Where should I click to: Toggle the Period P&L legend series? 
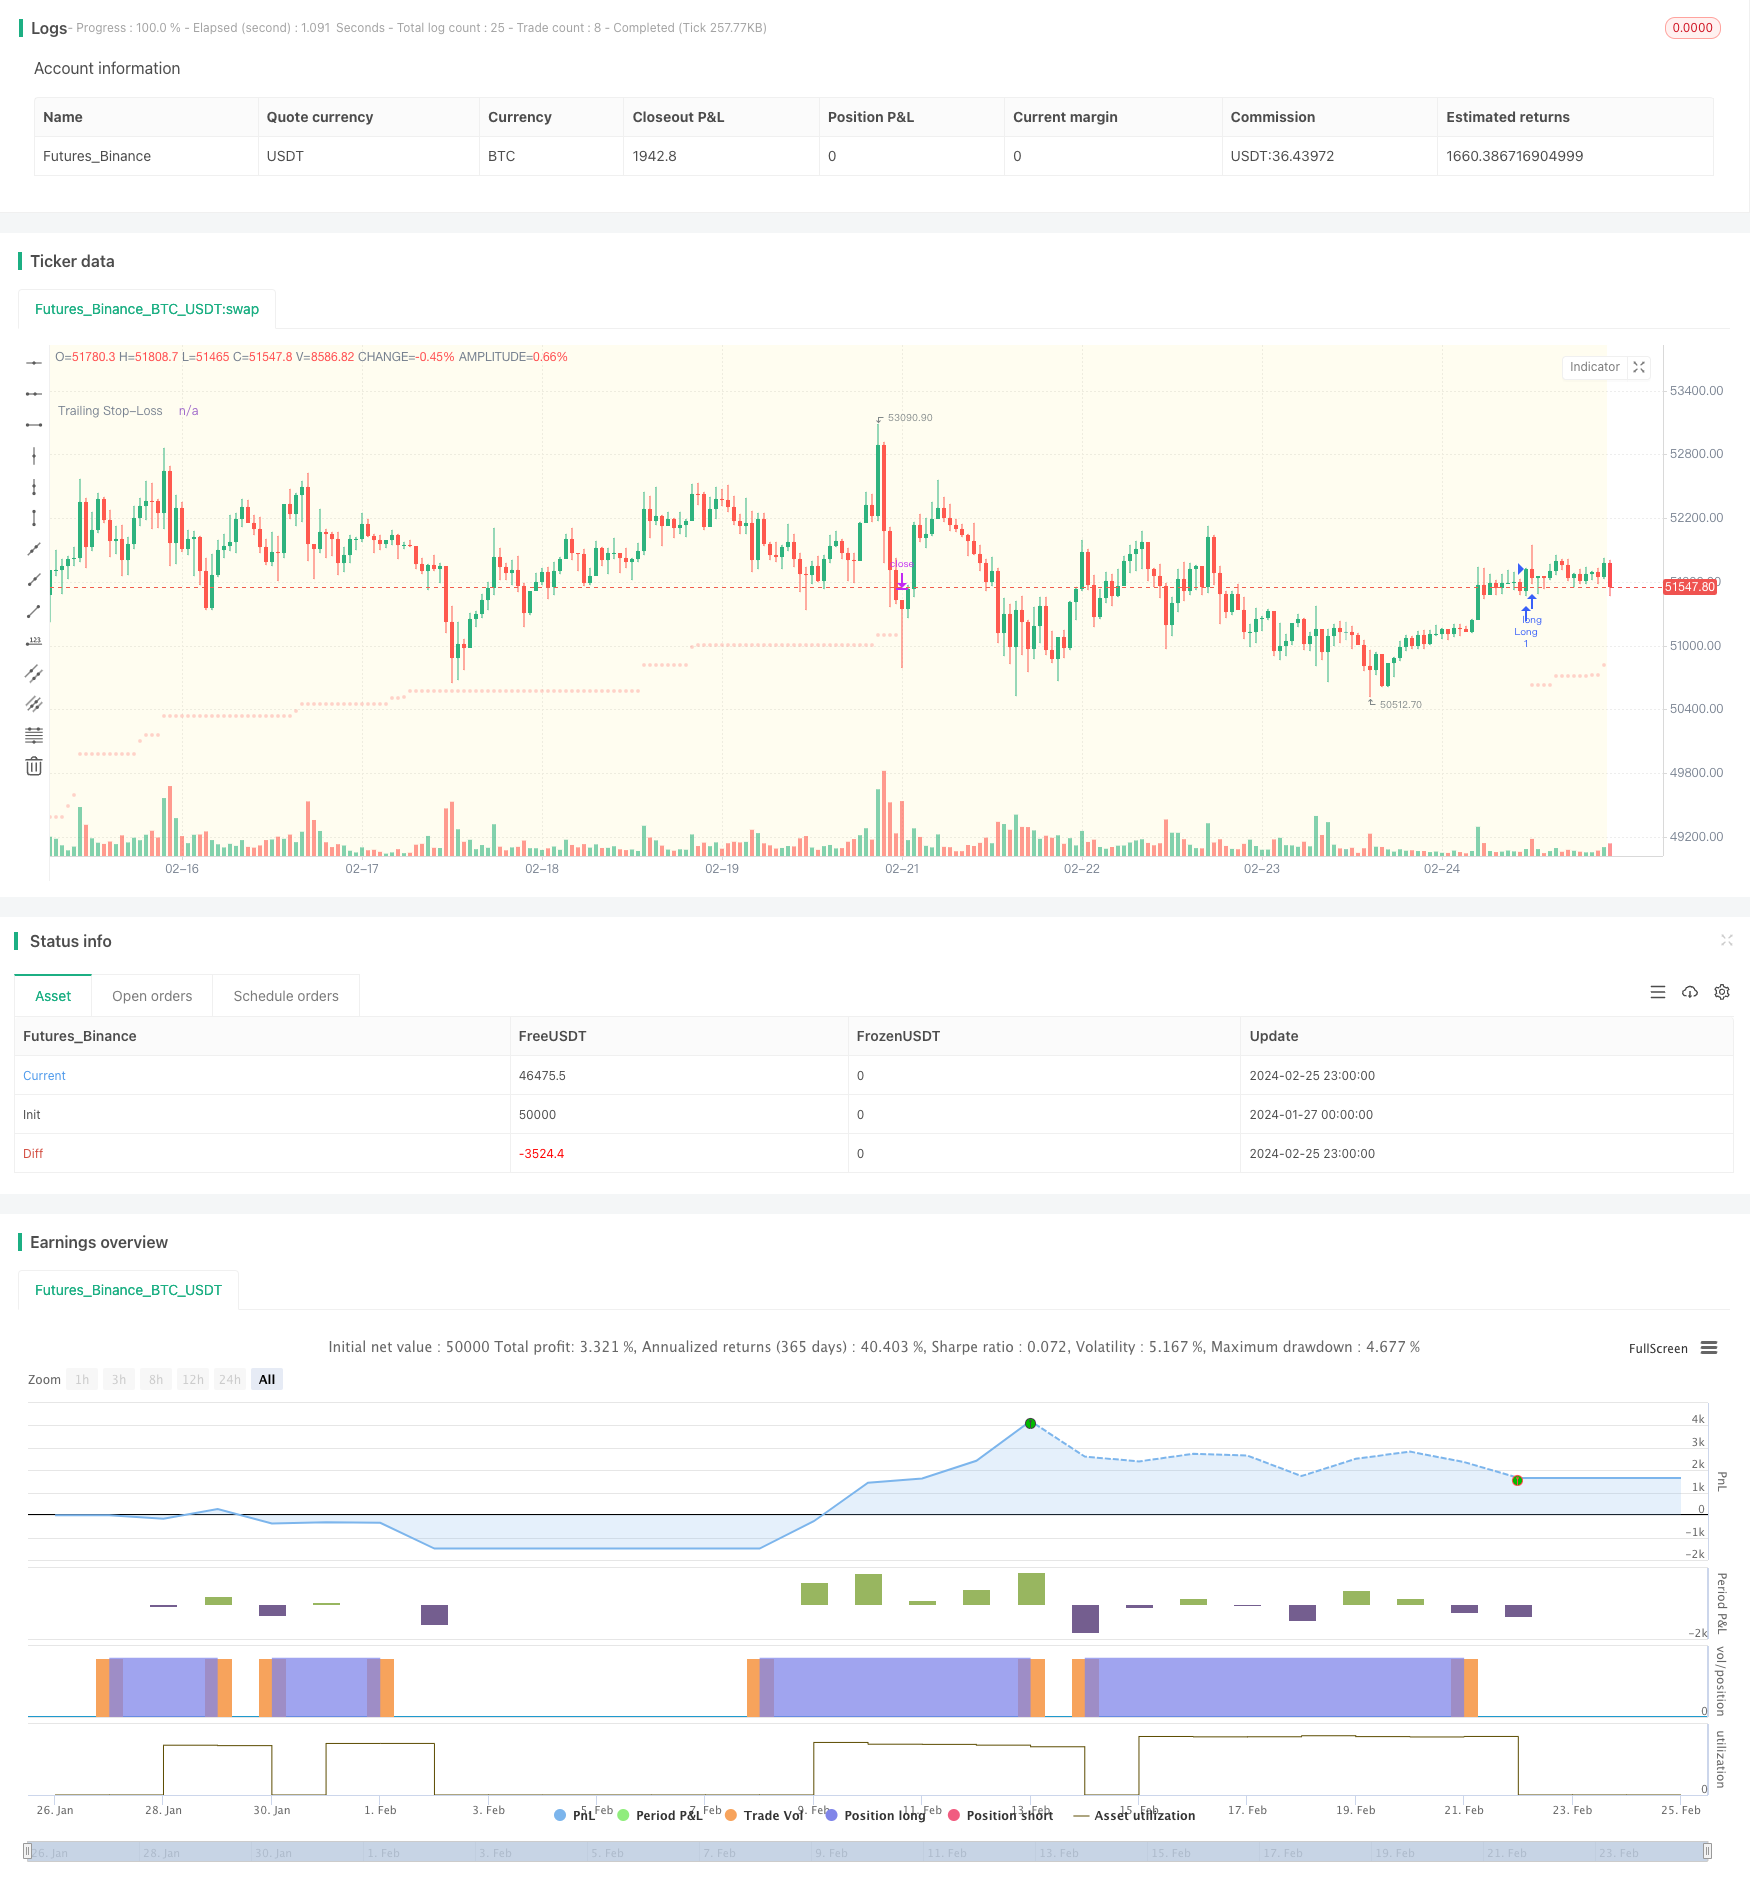[660, 1815]
